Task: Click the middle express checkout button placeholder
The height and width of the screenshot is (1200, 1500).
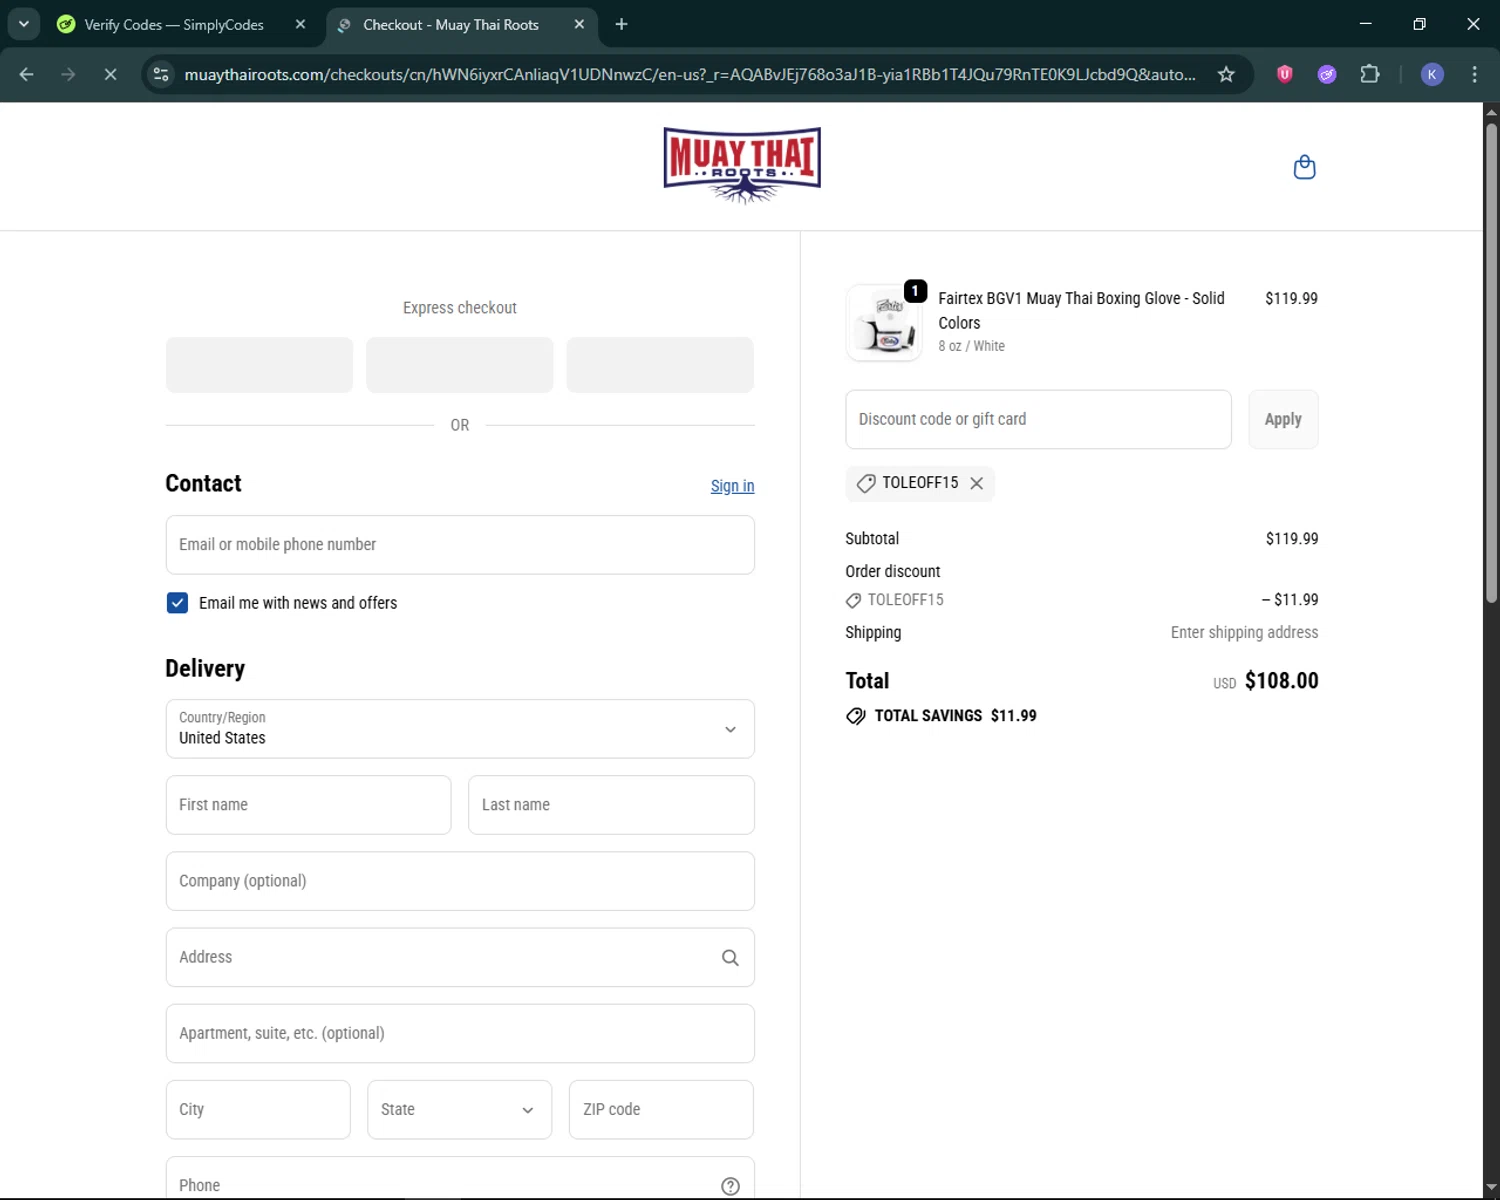Action: point(459,365)
